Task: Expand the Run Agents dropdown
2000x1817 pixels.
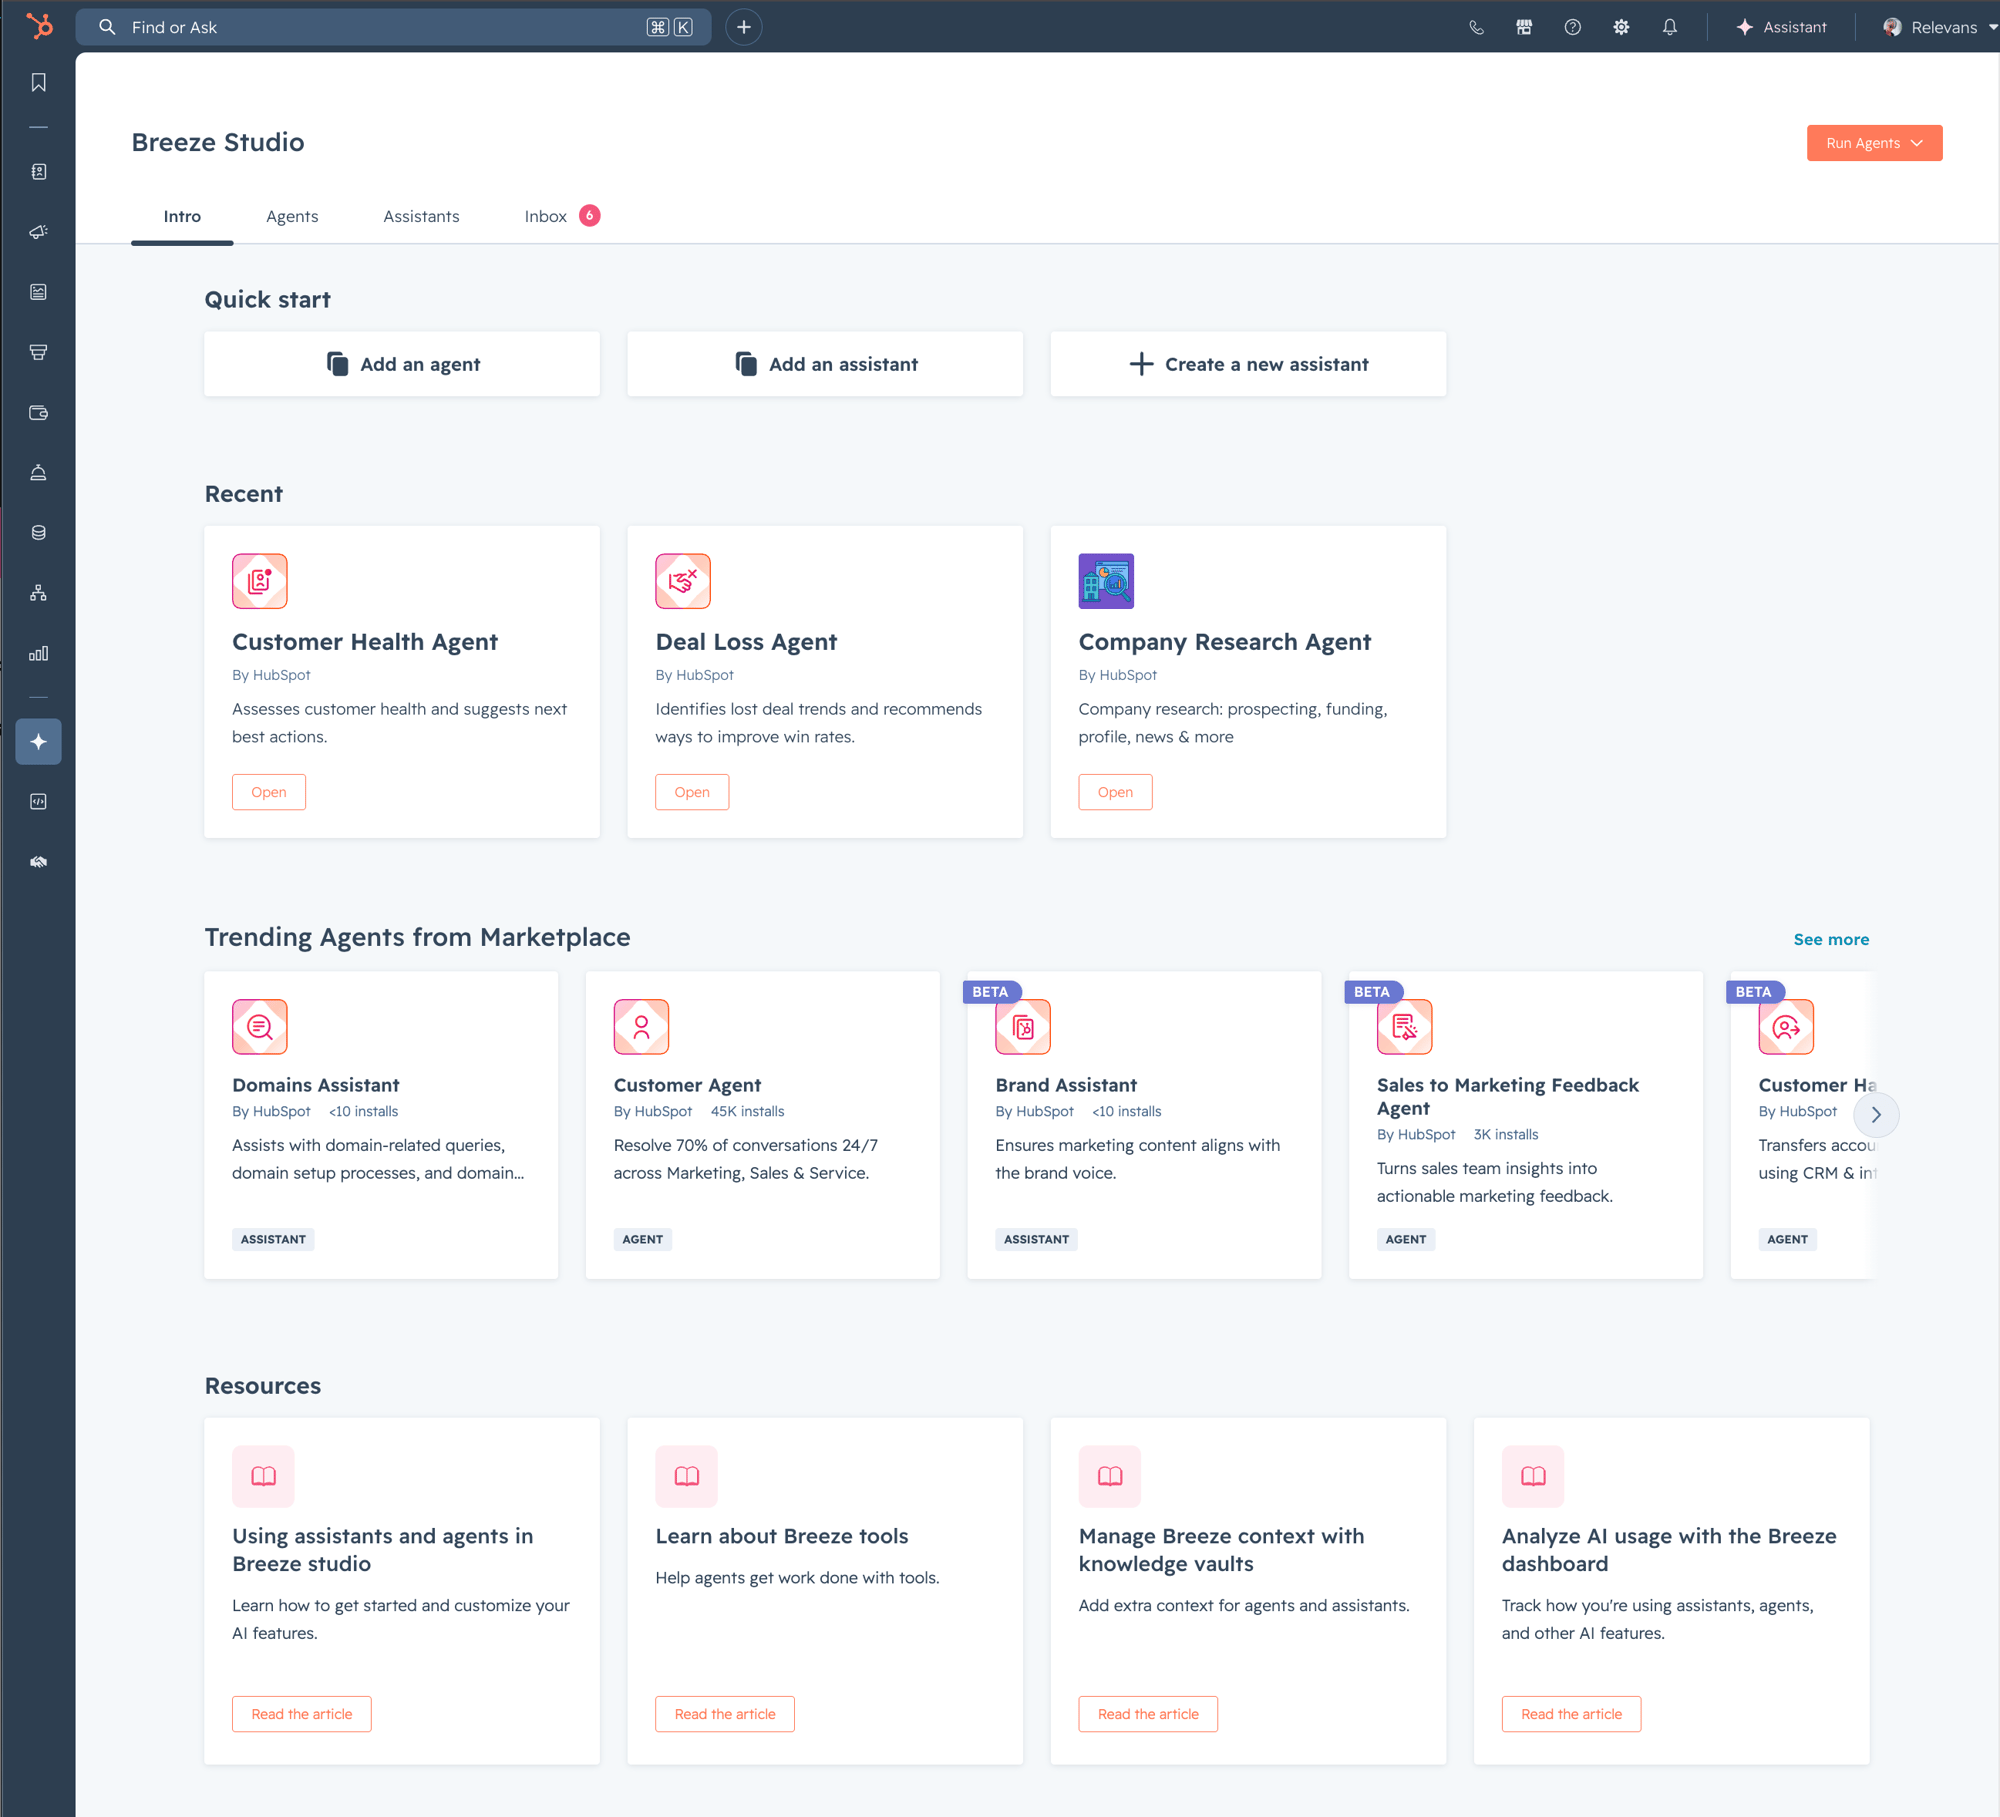Action: point(1874,143)
